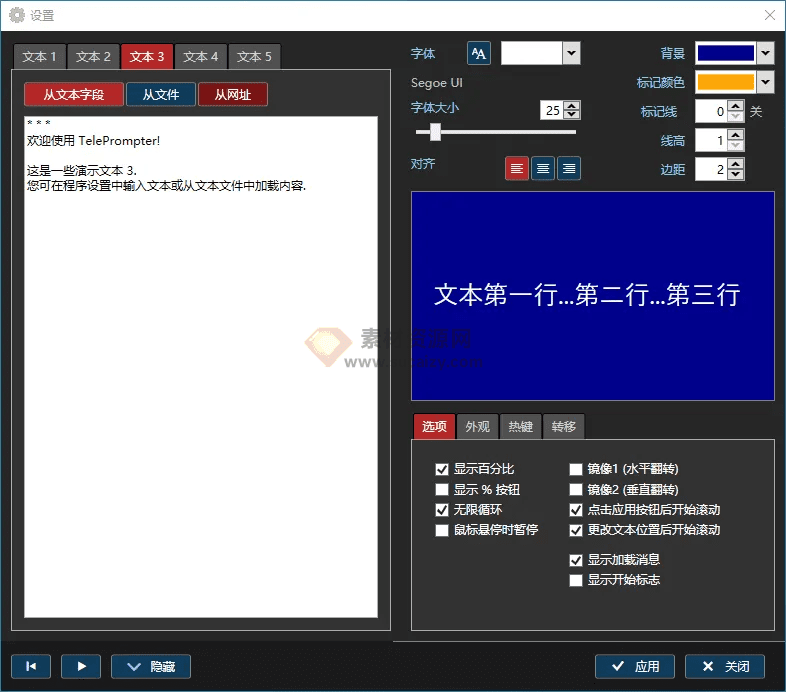Switch to the 文本 4 tab

201,57
